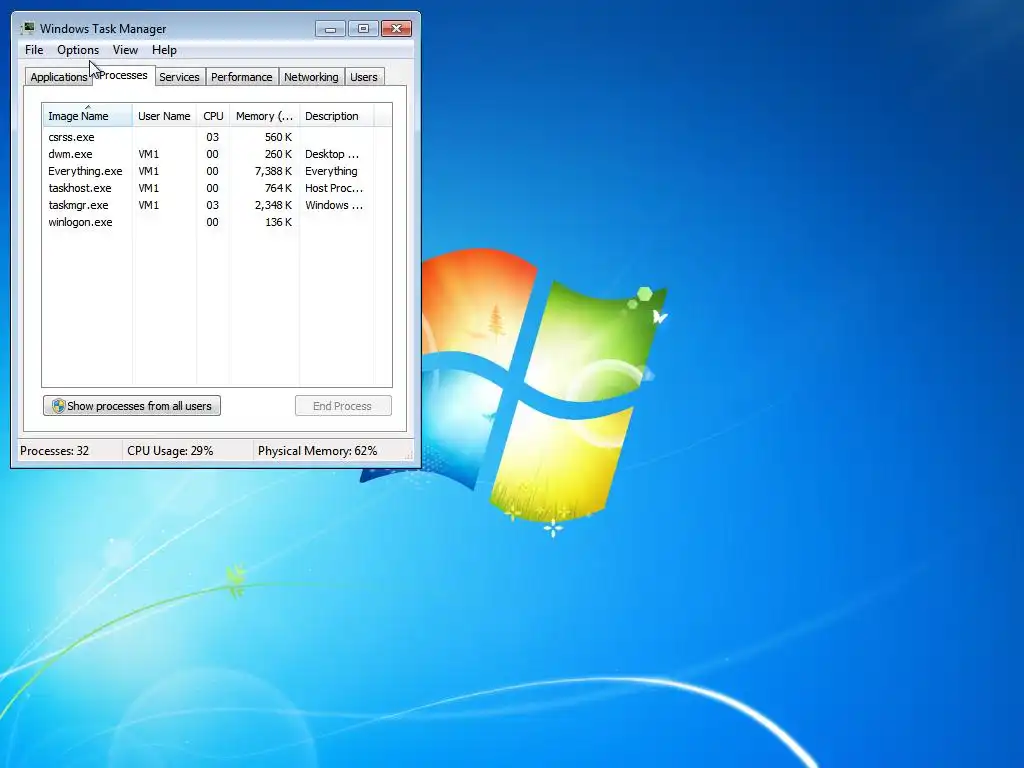
Task: Click the 764 K memory value
Action: pos(278,188)
